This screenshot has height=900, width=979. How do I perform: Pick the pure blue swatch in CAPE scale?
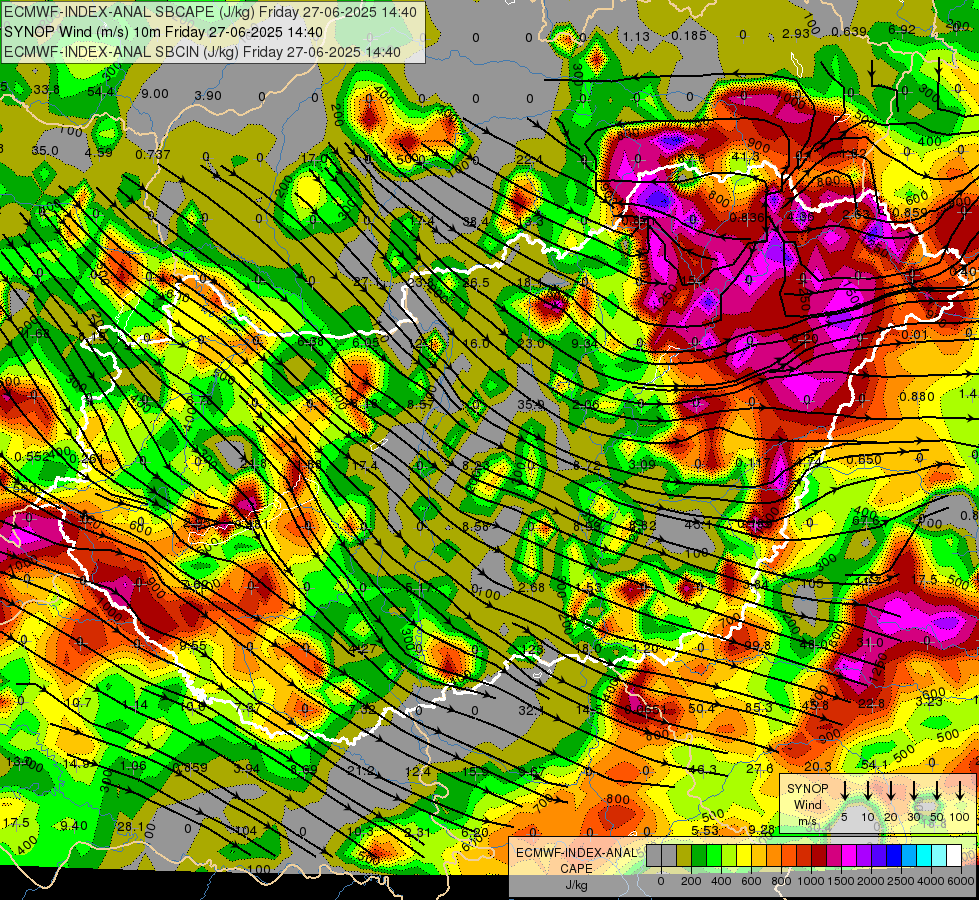(x=893, y=856)
